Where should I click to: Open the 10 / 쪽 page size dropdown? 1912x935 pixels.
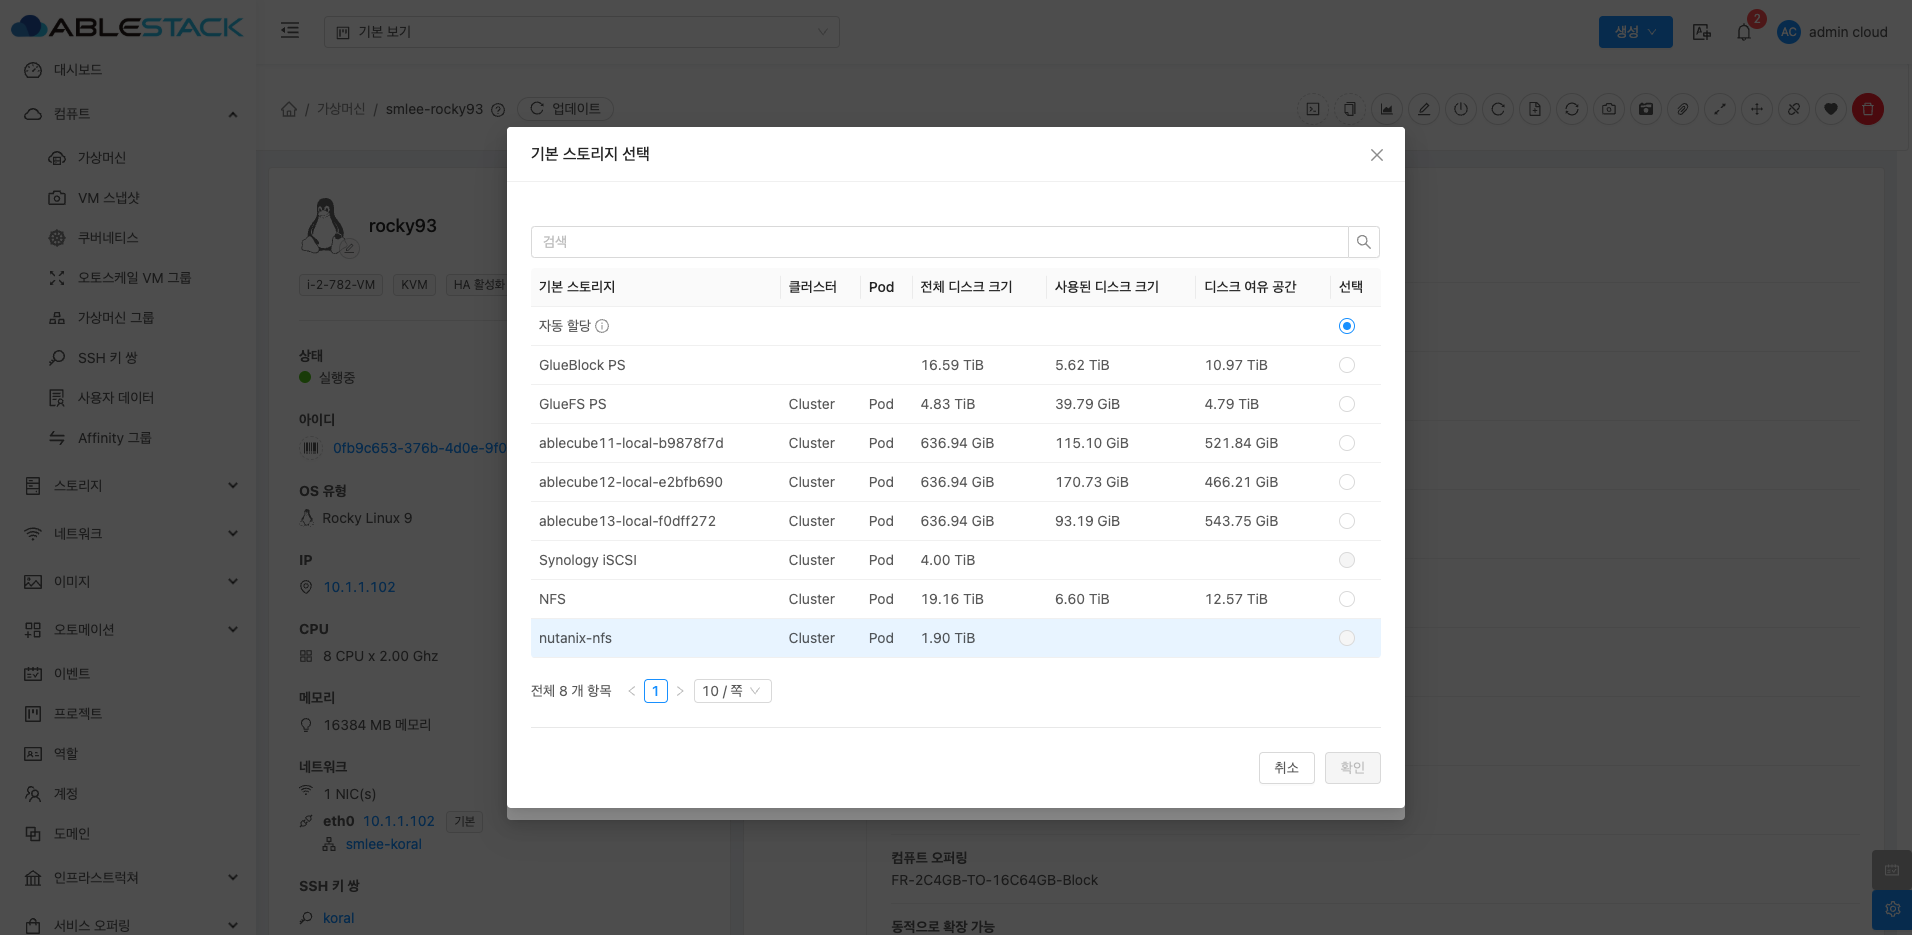pyautogui.click(x=732, y=691)
